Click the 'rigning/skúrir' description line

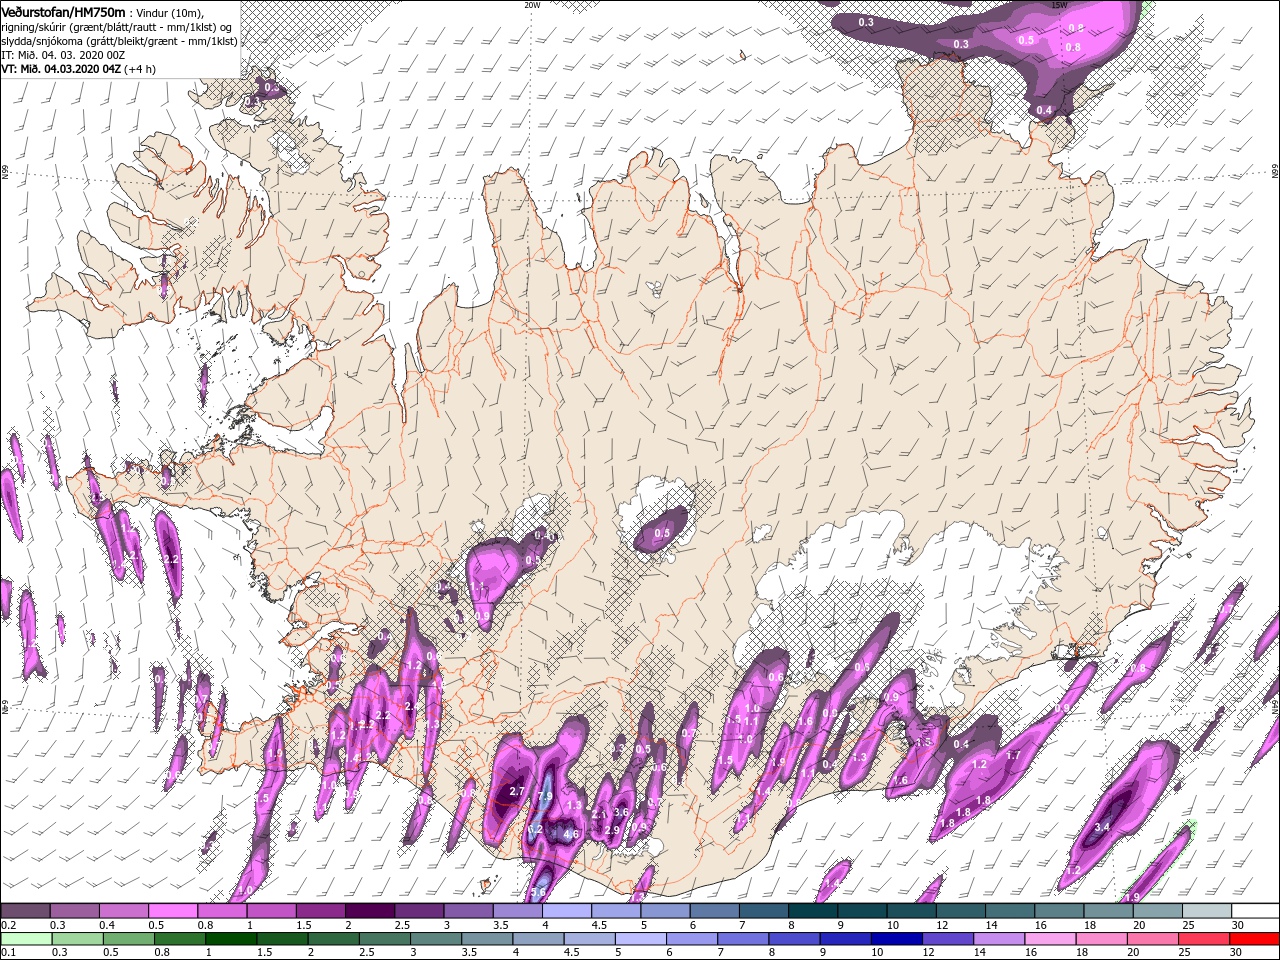pyautogui.click(x=116, y=27)
